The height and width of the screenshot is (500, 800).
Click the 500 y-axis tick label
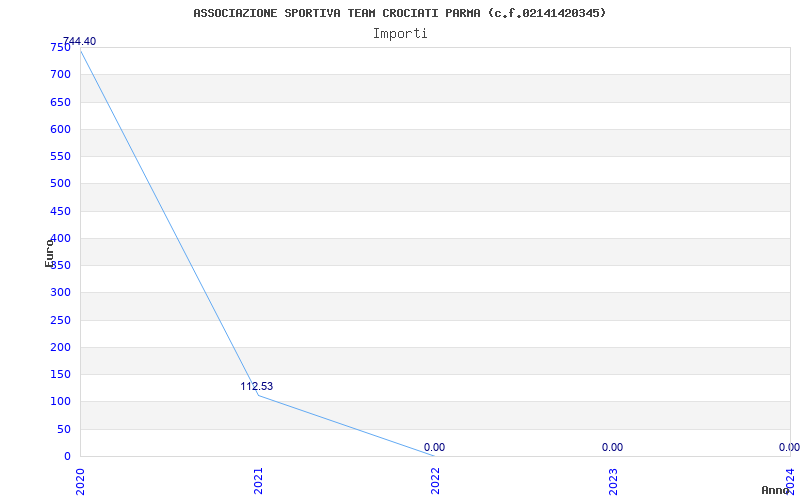click(x=60, y=184)
